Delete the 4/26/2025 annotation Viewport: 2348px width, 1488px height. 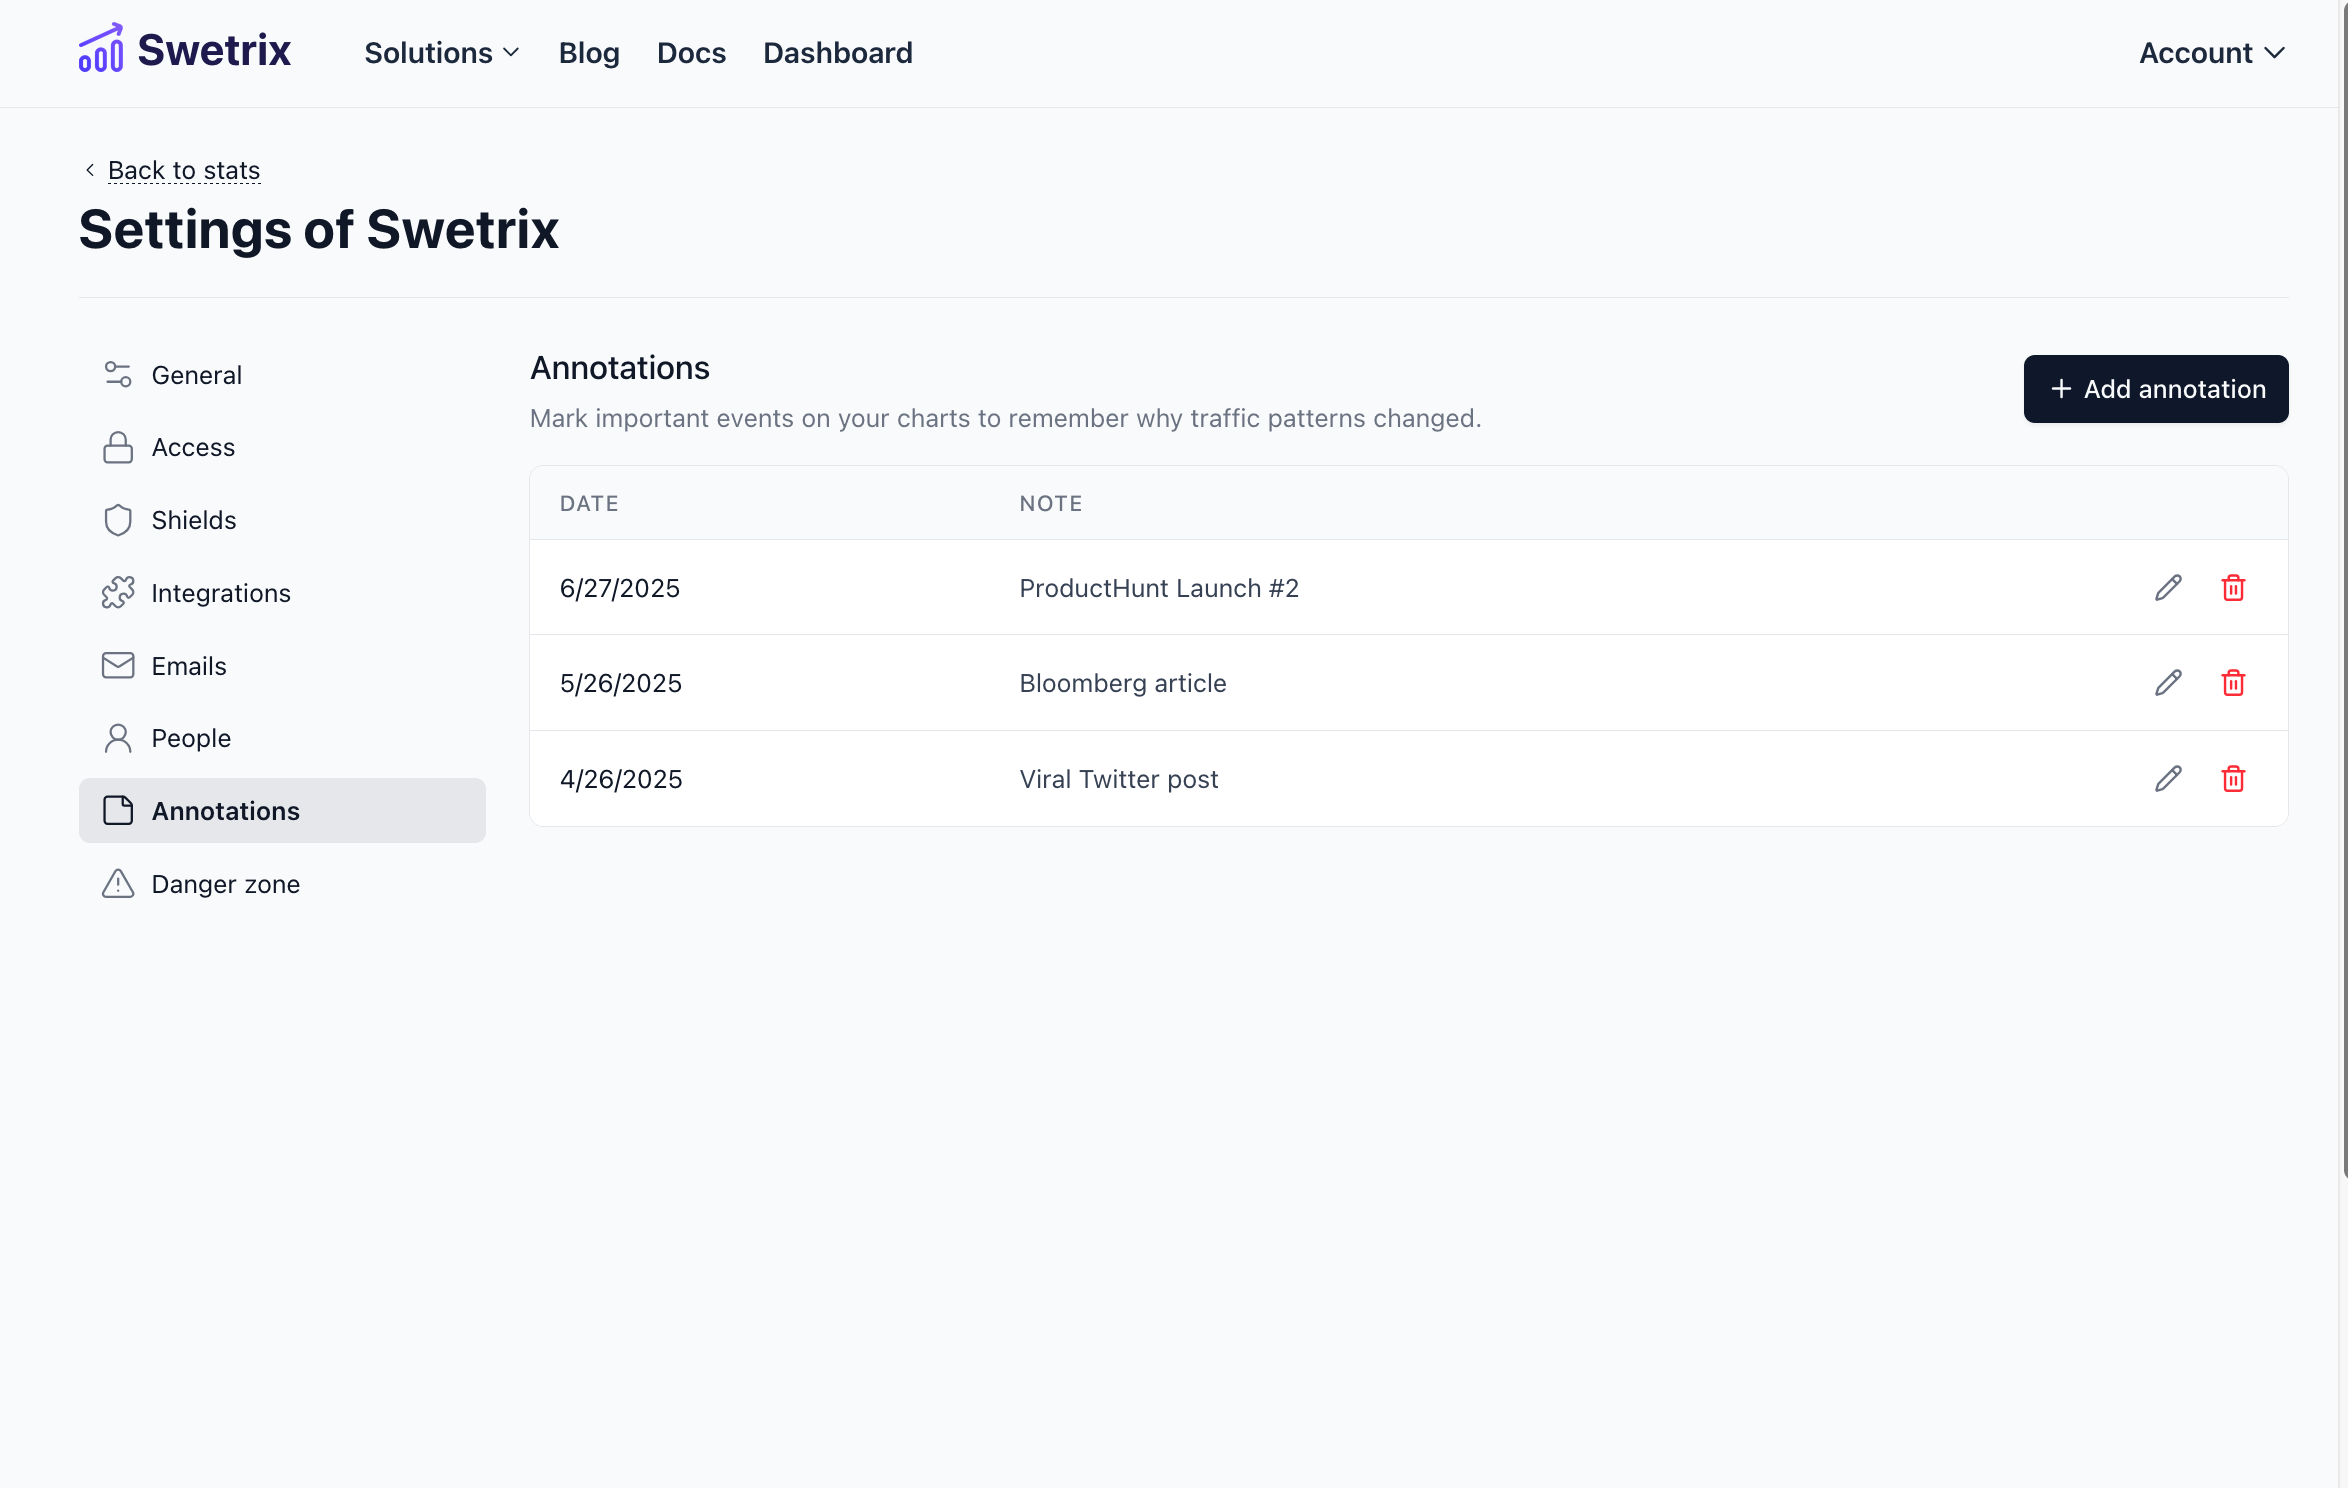click(x=2234, y=779)
